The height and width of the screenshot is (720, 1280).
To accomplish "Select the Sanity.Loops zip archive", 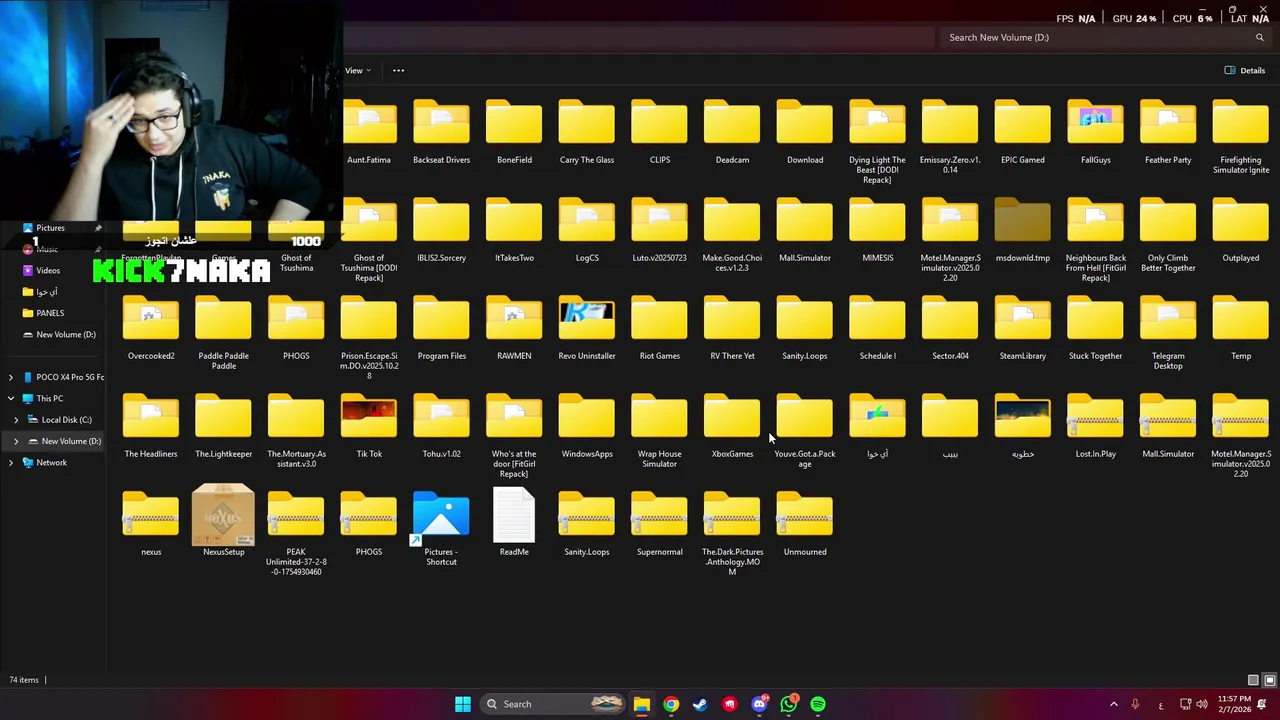I will (587, 524).
